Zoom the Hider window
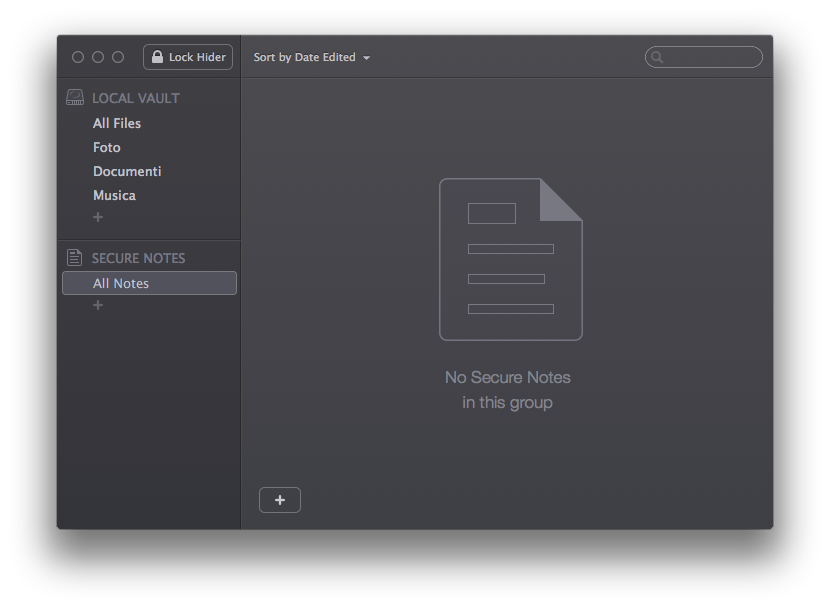The height and width of the screenshot is (608, 830). (x=118, y=57)
